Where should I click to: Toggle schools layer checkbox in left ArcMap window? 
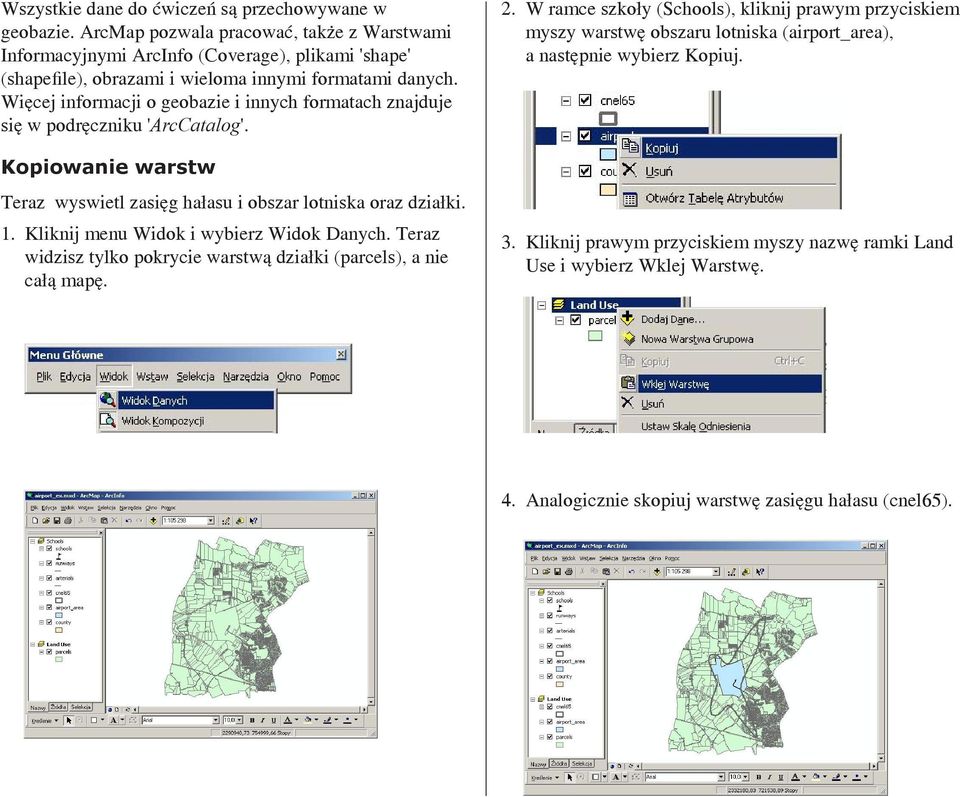[50, 548]
